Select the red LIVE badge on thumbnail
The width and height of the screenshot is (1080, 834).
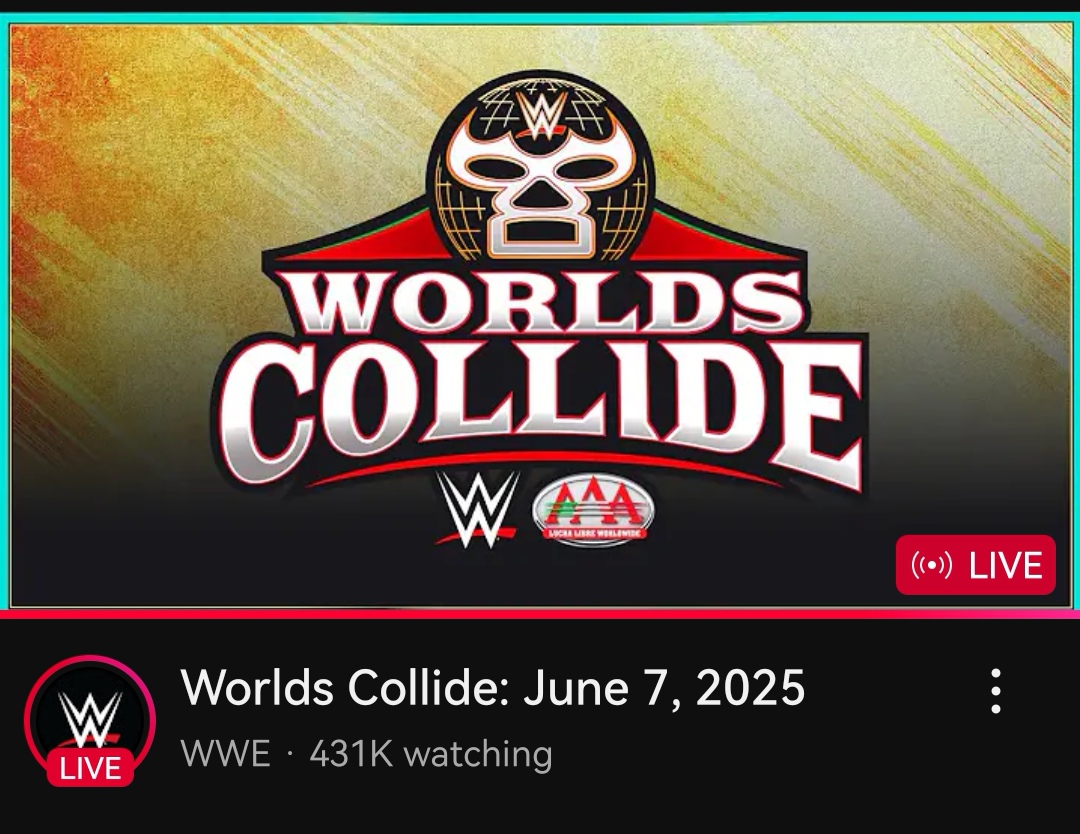[x=975, y=565]
